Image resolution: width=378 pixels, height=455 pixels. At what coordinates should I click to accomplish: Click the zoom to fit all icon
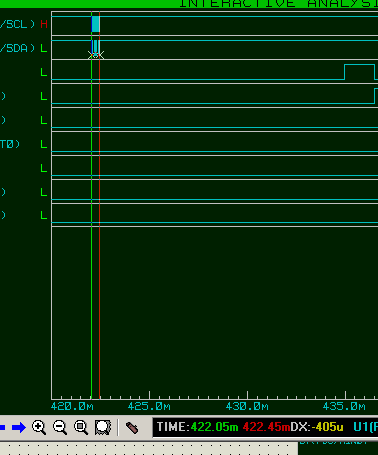(x=81, y=427)
